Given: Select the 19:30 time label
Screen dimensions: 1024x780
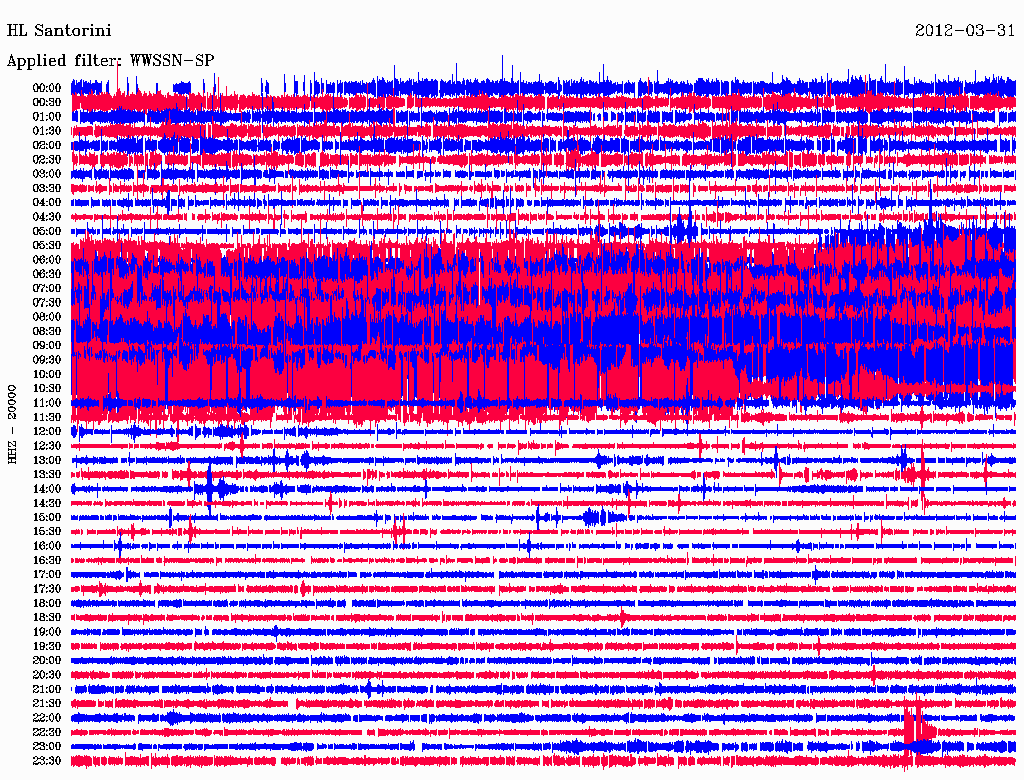Looking at the screenshot, I should pyautogui.click(x=47, y=646).
